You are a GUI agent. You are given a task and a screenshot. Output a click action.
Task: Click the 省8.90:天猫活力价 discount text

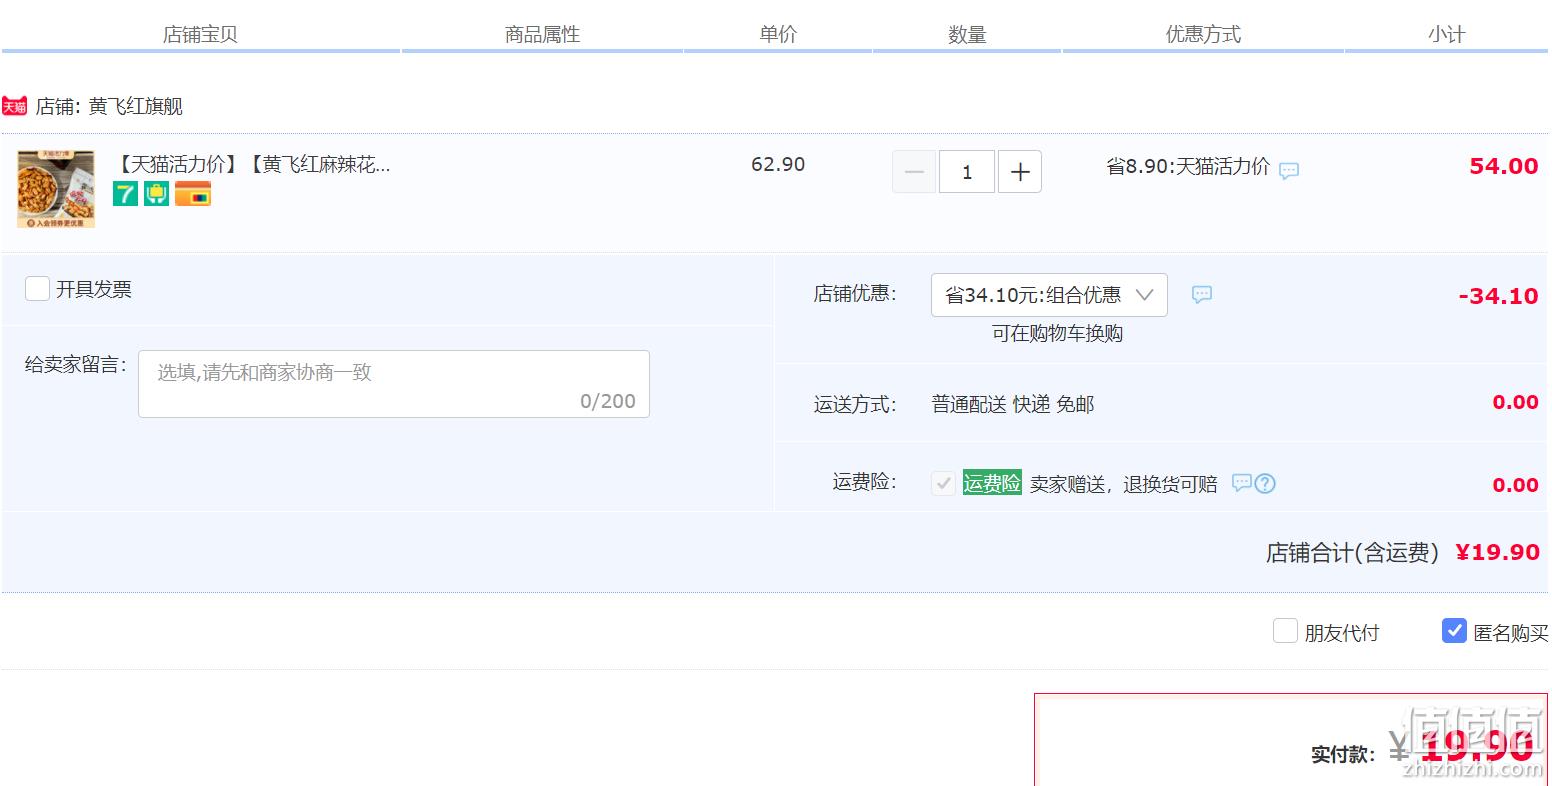coord(1188,167)
